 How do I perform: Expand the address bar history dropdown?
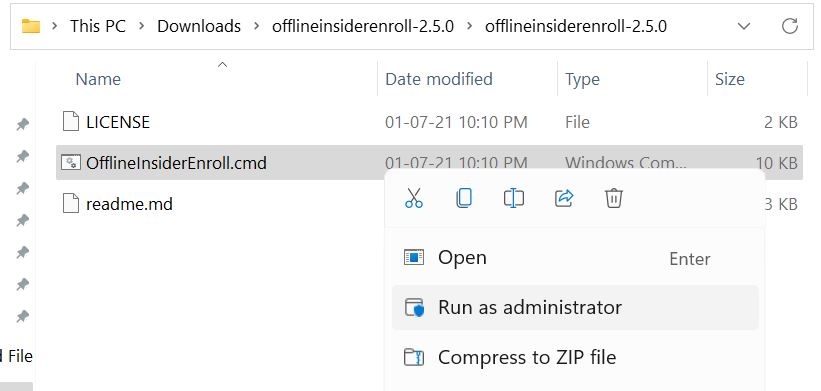744,26
